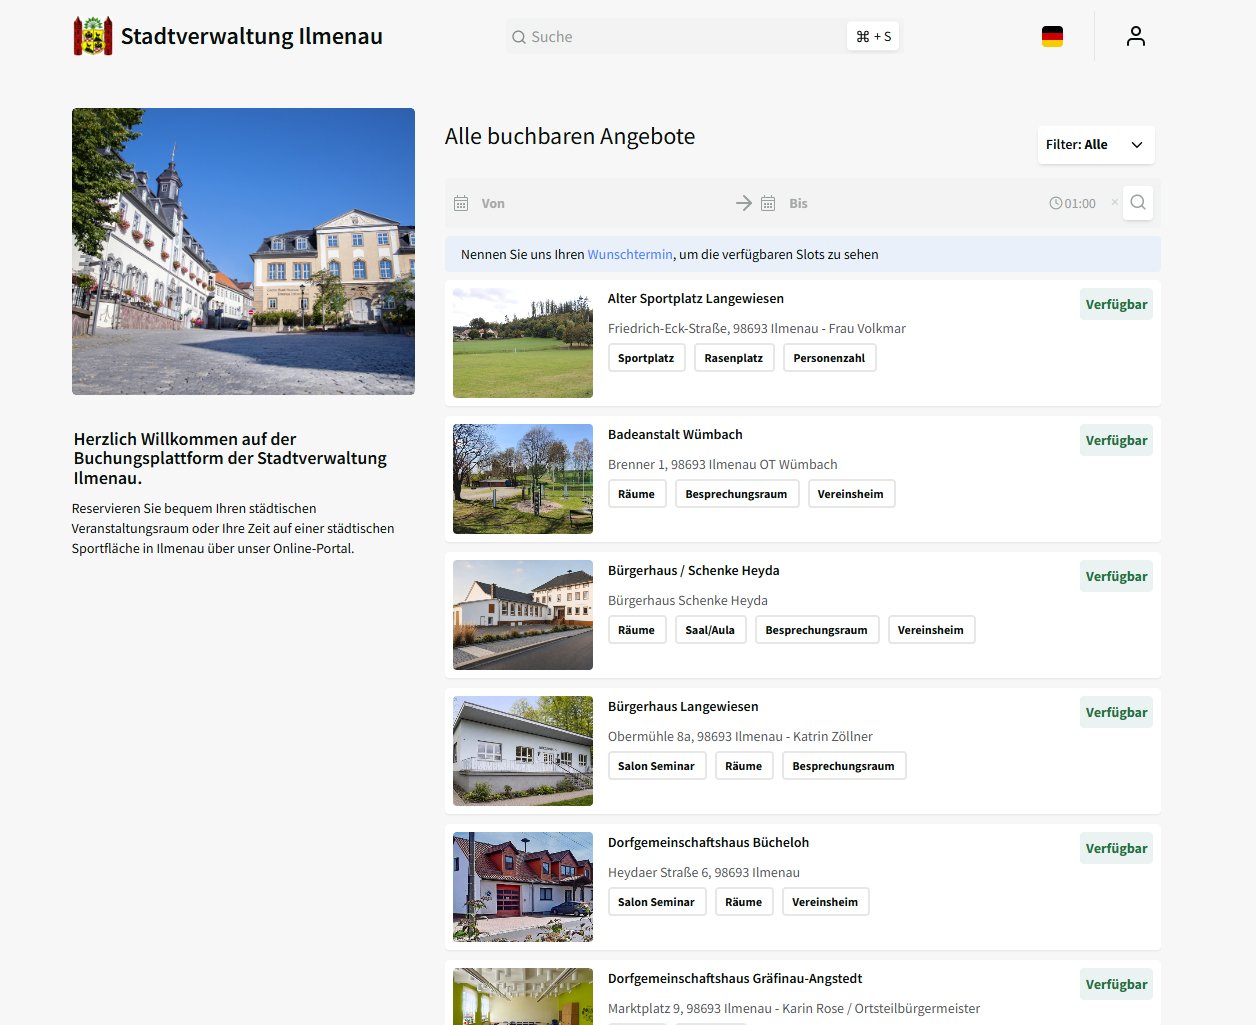
Task: Open Bürgerhaus Langewiesen thumbnail image
Action: coord(523,751)
